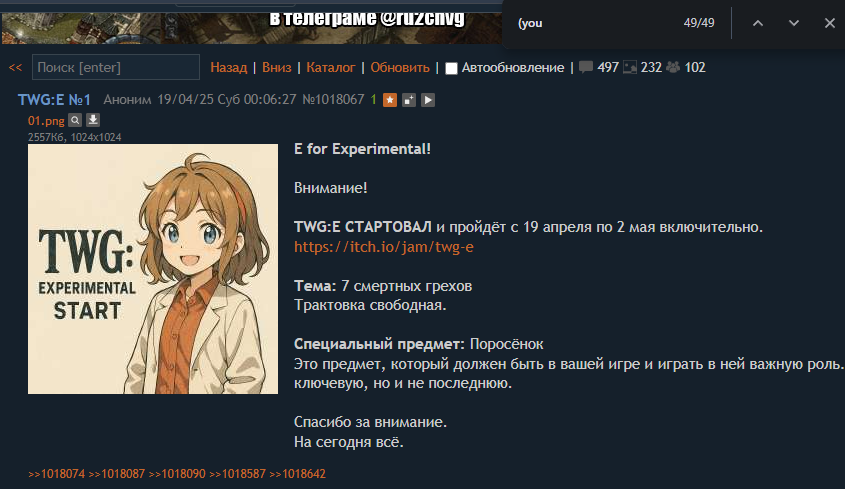The height and width of the screenshot is (489, 845).
Task: Click the play icon in post header
Action: pyautogui.click(x=428, y=100)
